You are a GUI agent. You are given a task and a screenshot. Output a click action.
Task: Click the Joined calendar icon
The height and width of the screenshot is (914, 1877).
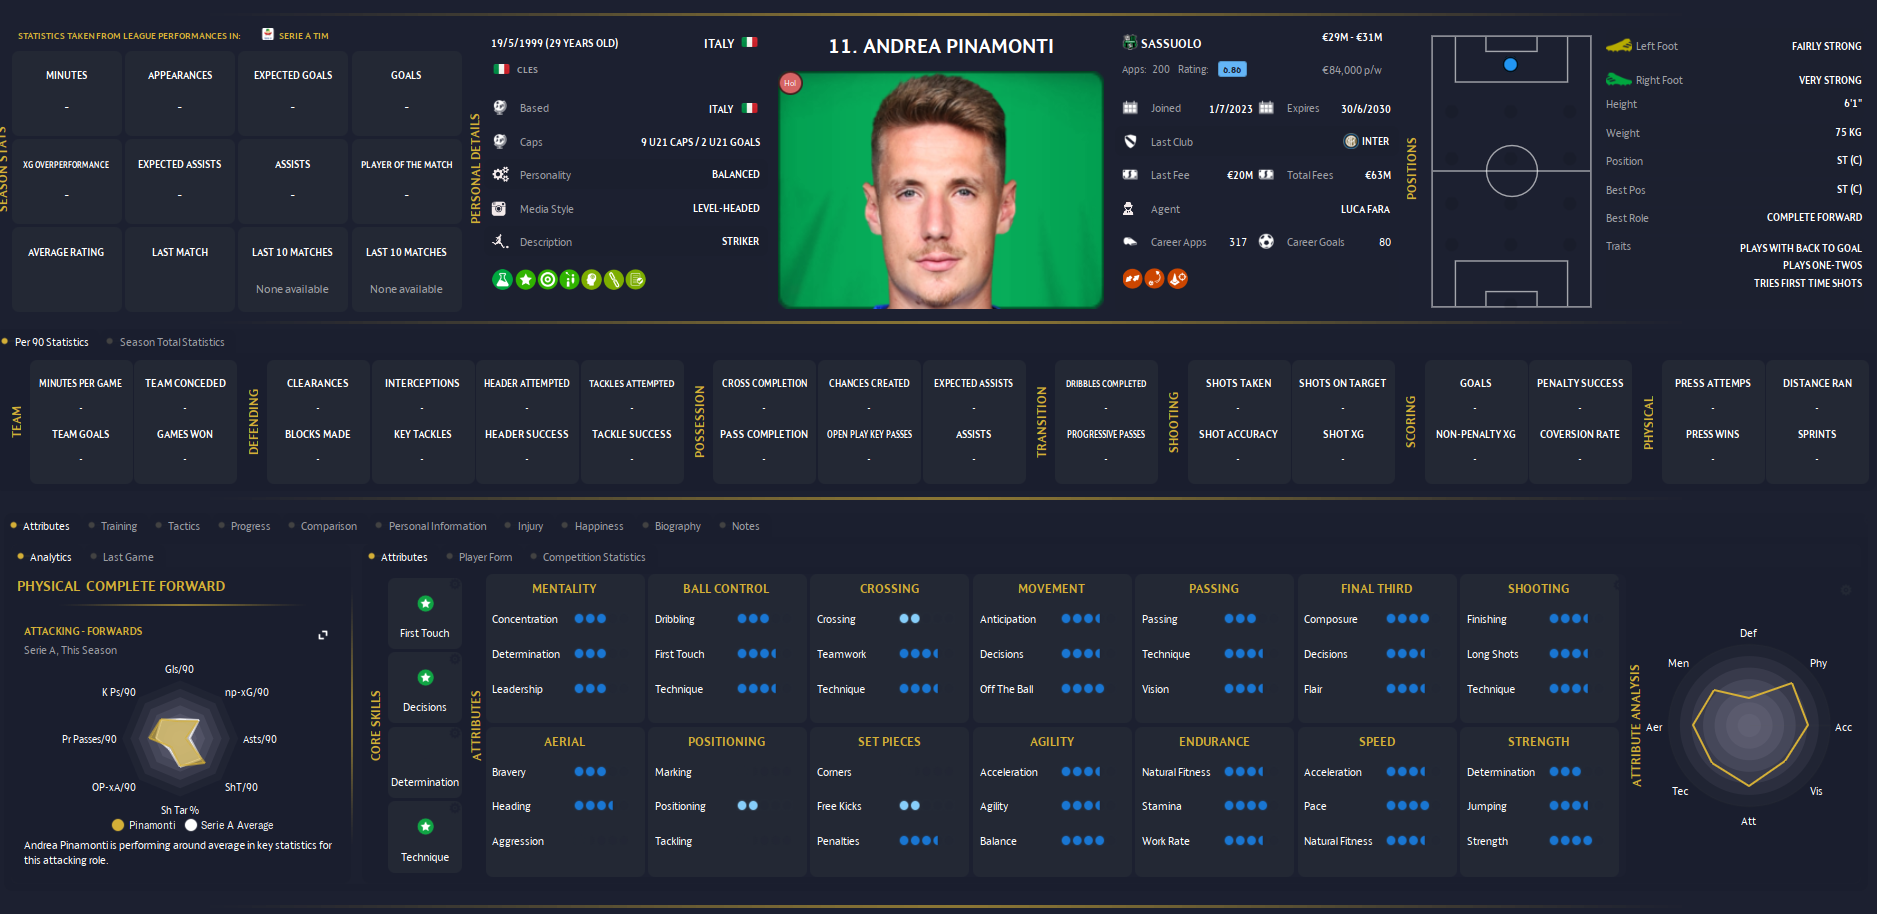[x=1130, y=108]
